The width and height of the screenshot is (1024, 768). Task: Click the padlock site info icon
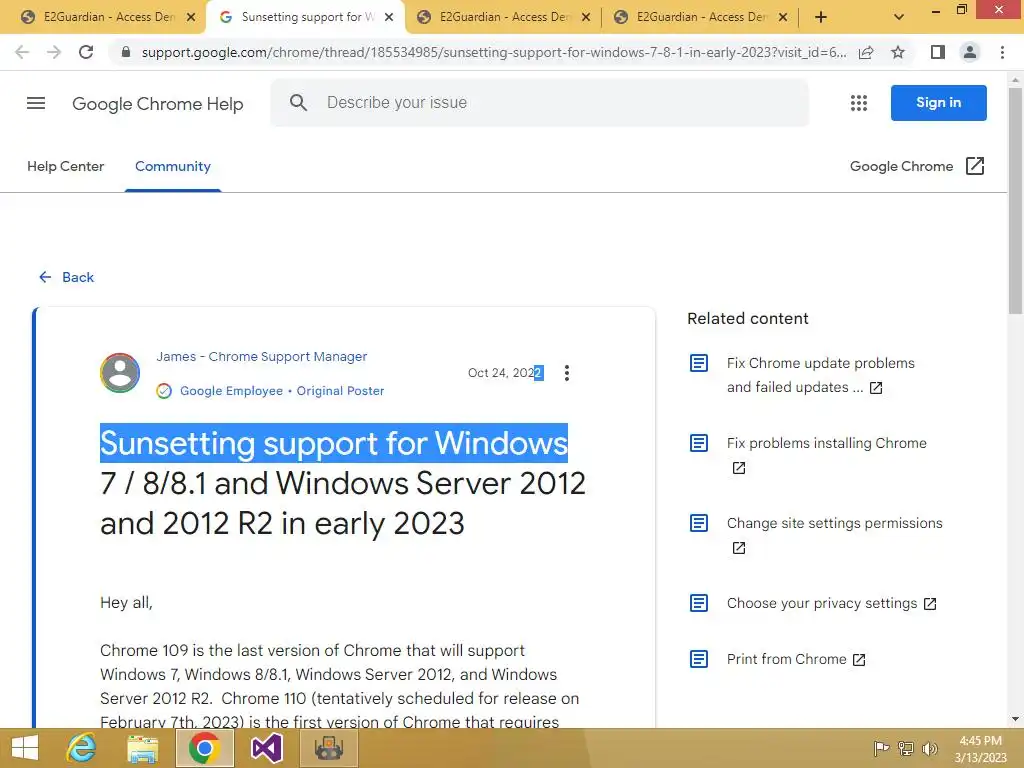[126, 52]
